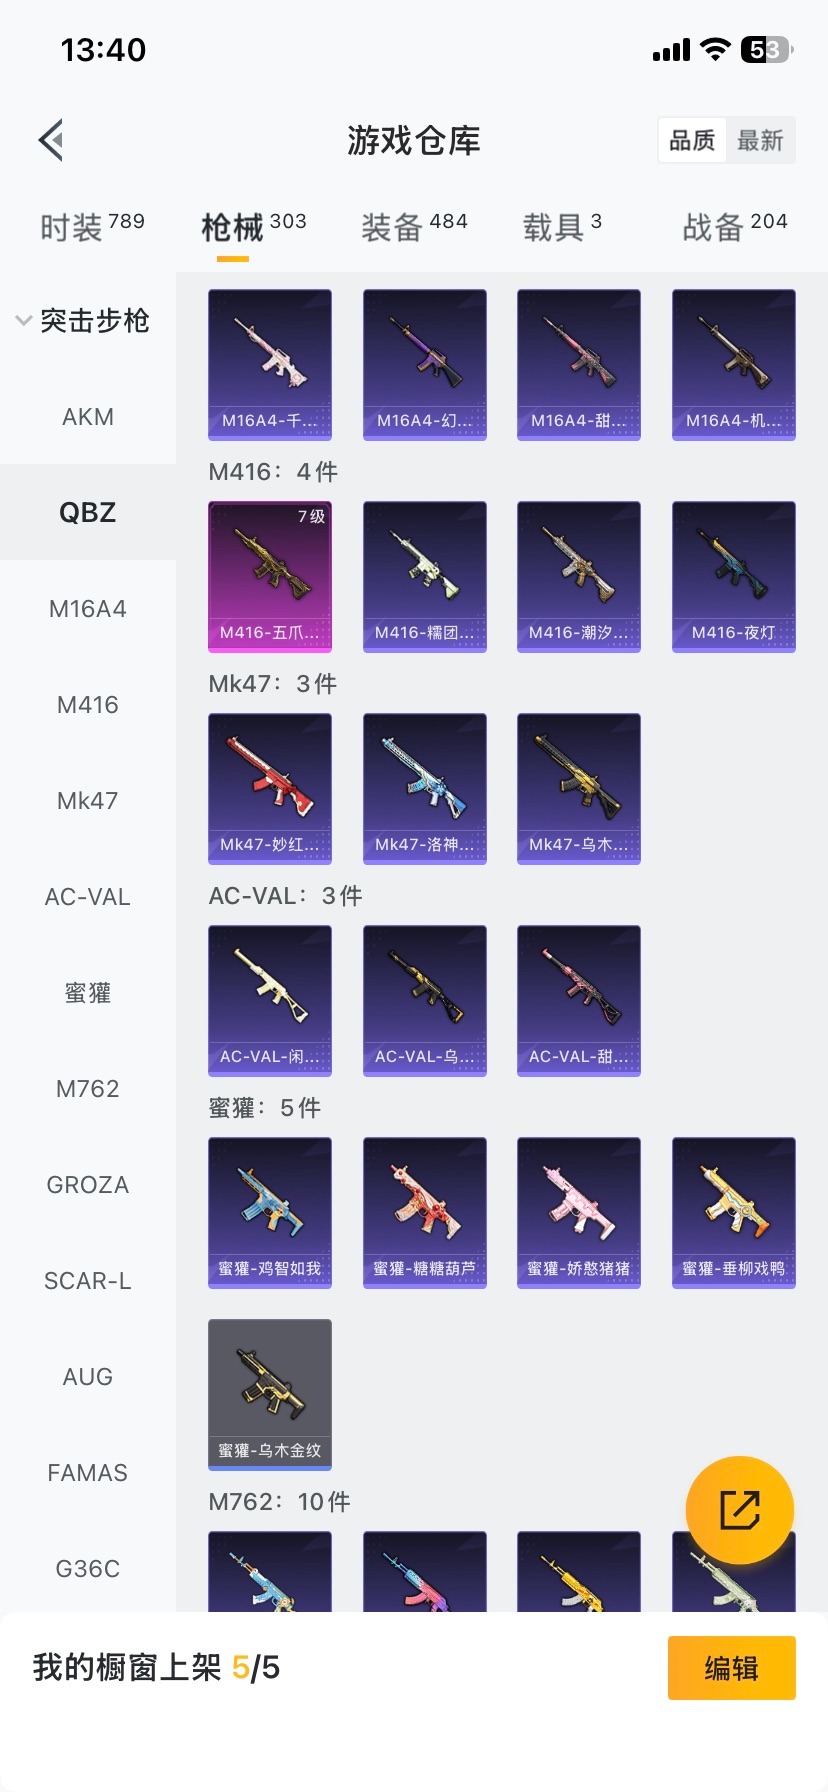This screenshot has width=828, height=1792.
Task: Open the red Mk47-妙红 skin card
Action: coord(270,789)
